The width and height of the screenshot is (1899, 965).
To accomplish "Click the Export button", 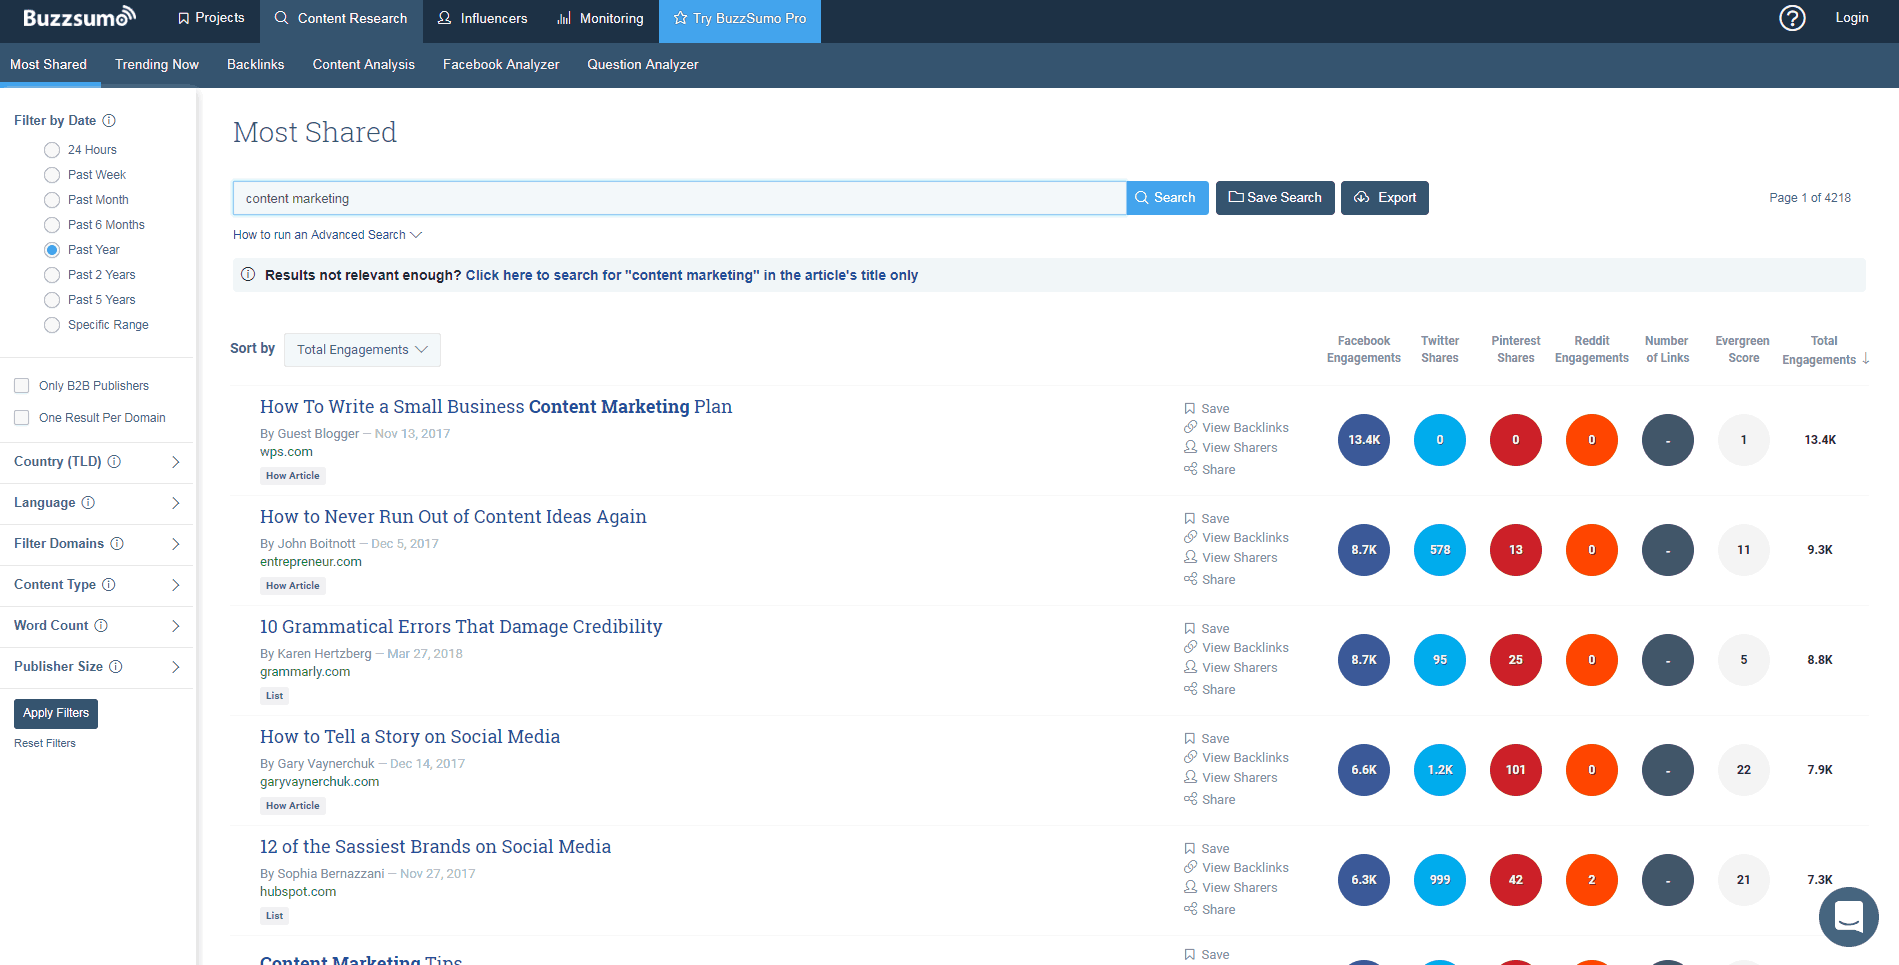I will (1385, 198).
